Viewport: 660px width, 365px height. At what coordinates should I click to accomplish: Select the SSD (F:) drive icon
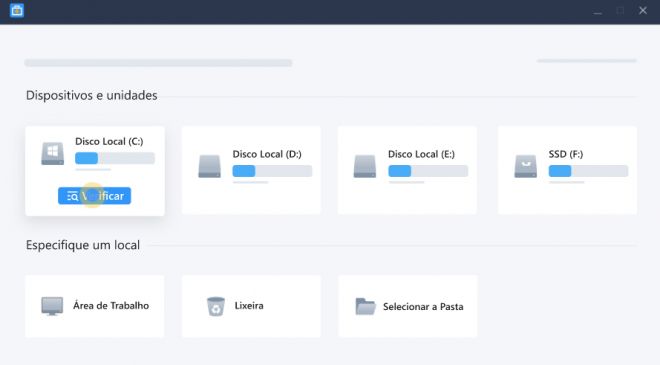coord(525,166)
